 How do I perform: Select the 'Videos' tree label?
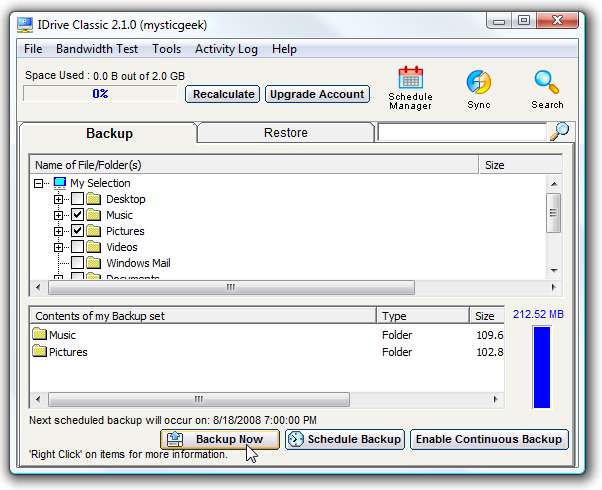(122, 247)
